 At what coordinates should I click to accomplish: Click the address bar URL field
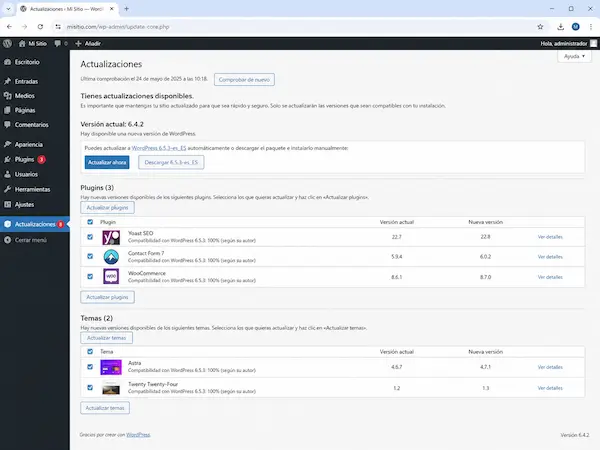pos(298,27)
